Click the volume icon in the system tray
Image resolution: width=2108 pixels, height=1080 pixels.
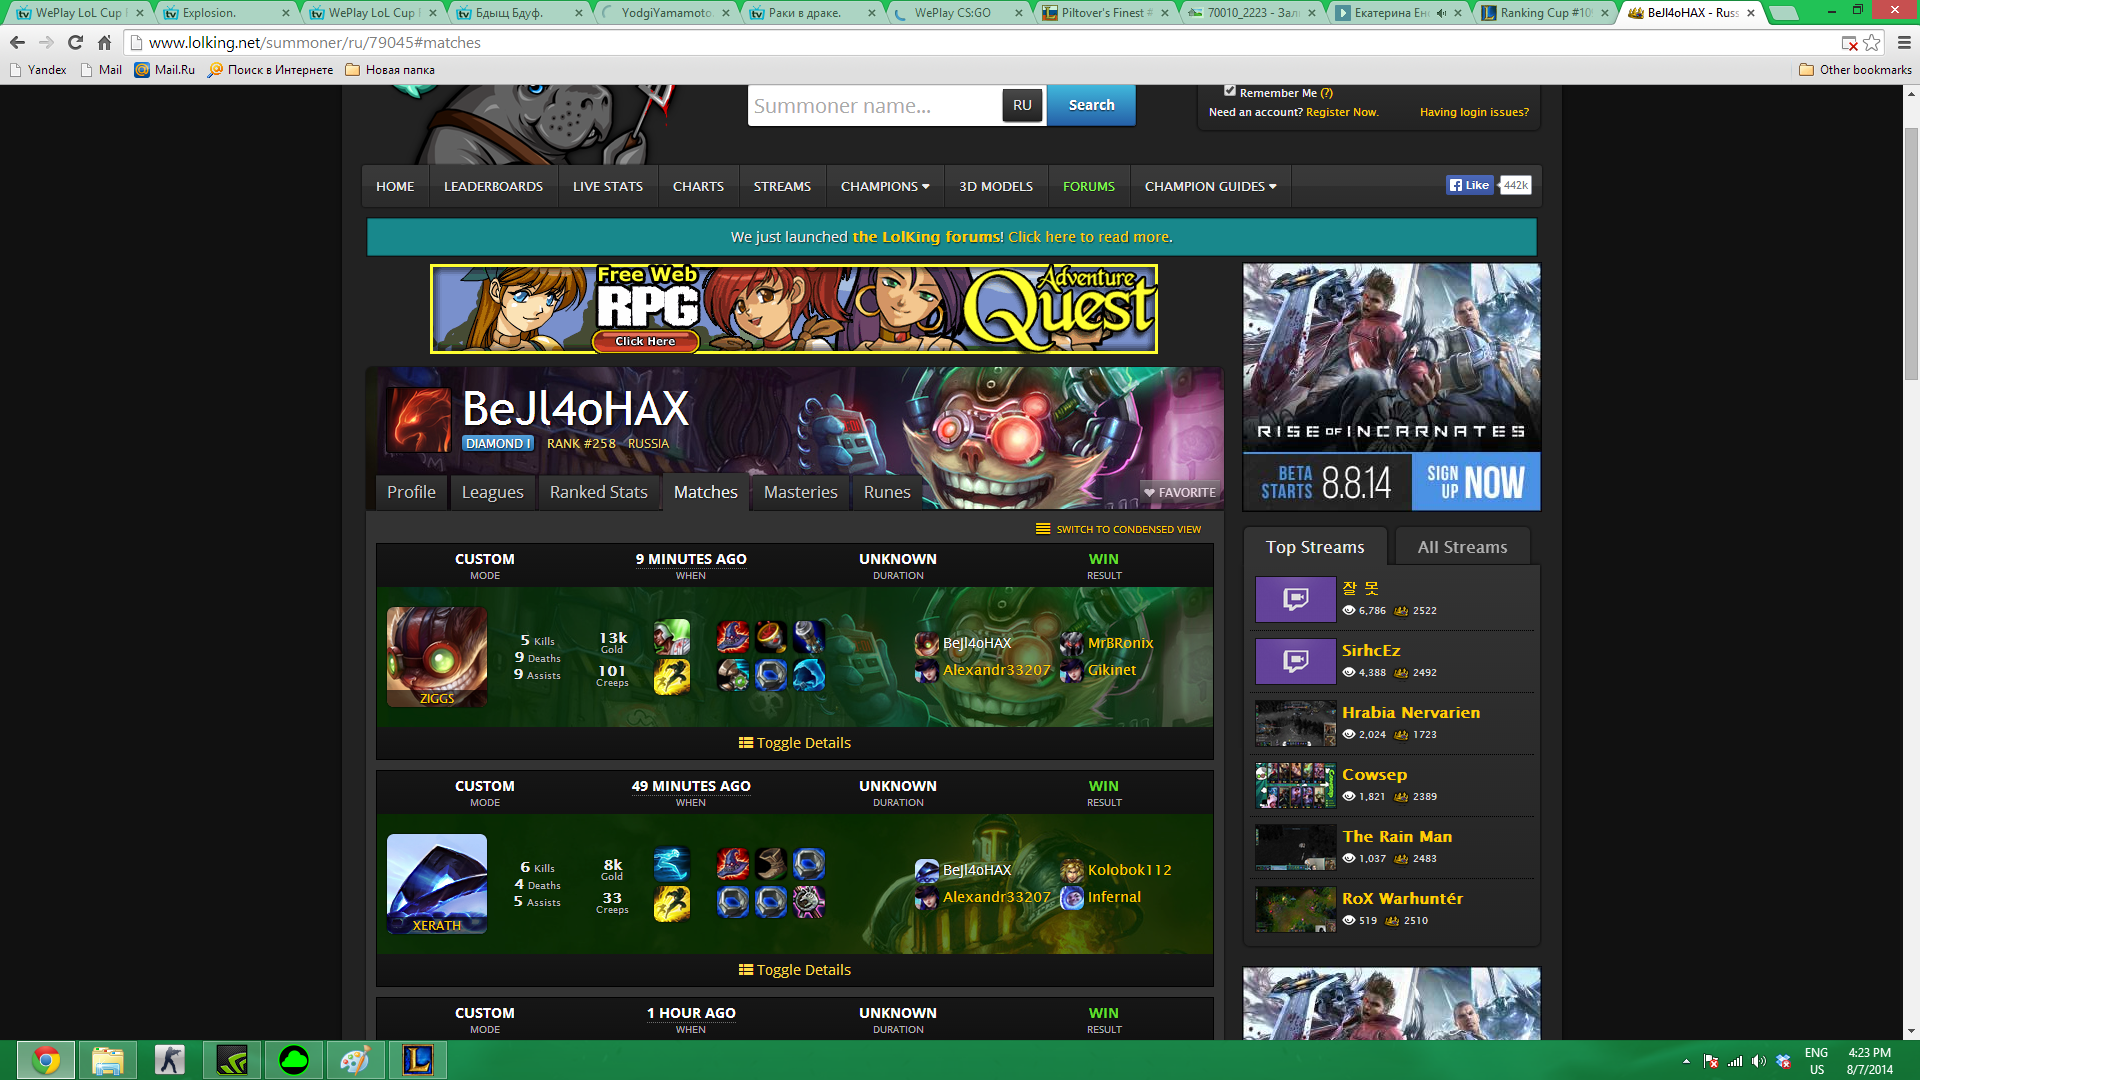coord(1758,1061)
